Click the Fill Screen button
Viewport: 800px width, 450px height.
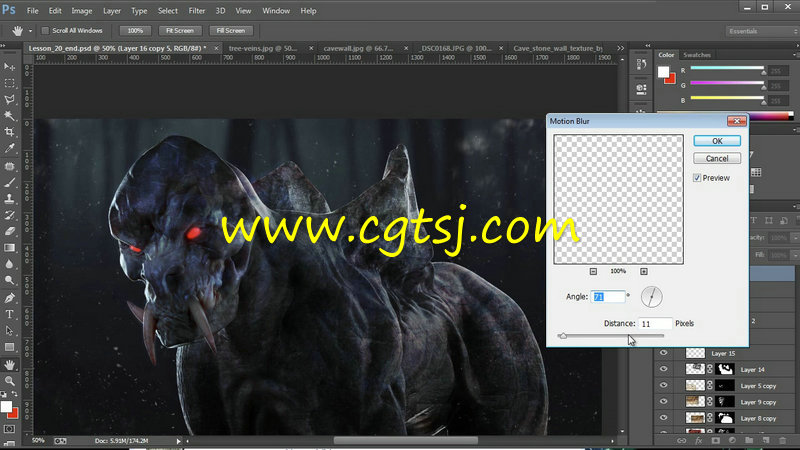231,31
